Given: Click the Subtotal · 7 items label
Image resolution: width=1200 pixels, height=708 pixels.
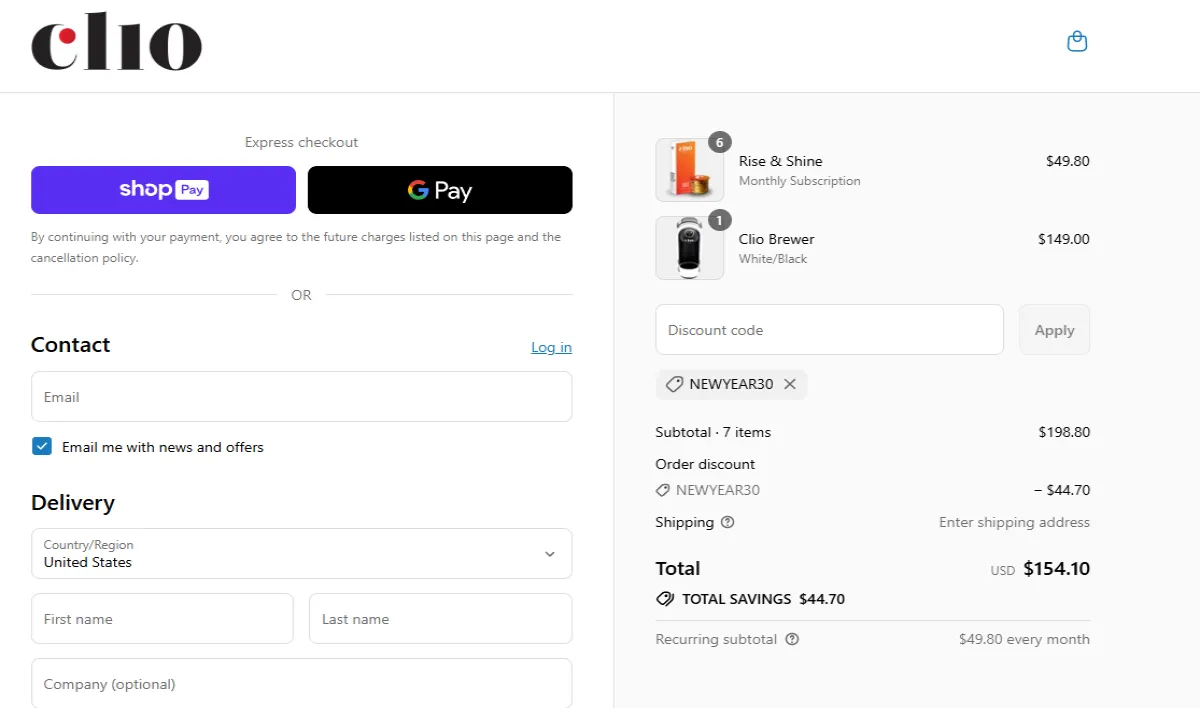Looking at the screenshot, I should [713, 432].
